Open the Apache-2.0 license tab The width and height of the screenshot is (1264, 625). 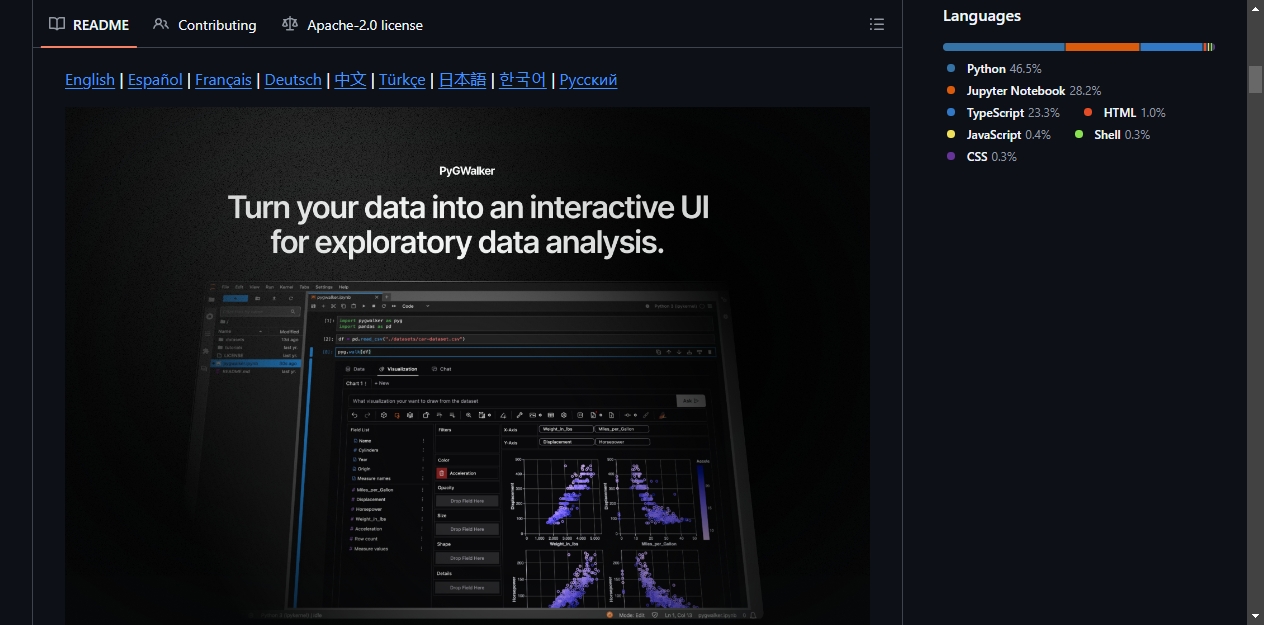[352, 24]
